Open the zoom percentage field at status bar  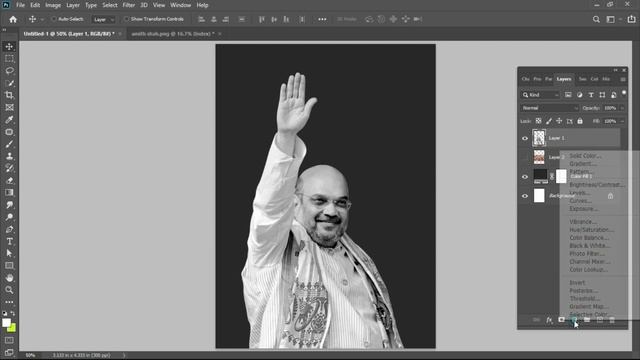point(31,355)
